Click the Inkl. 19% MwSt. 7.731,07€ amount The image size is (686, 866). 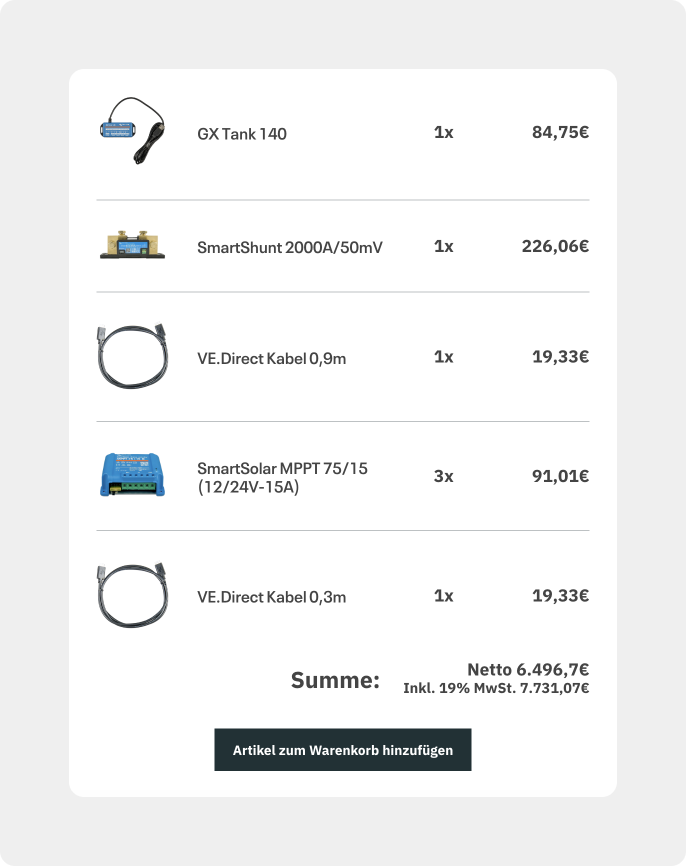pyautogui.click(x=495, y=688)
